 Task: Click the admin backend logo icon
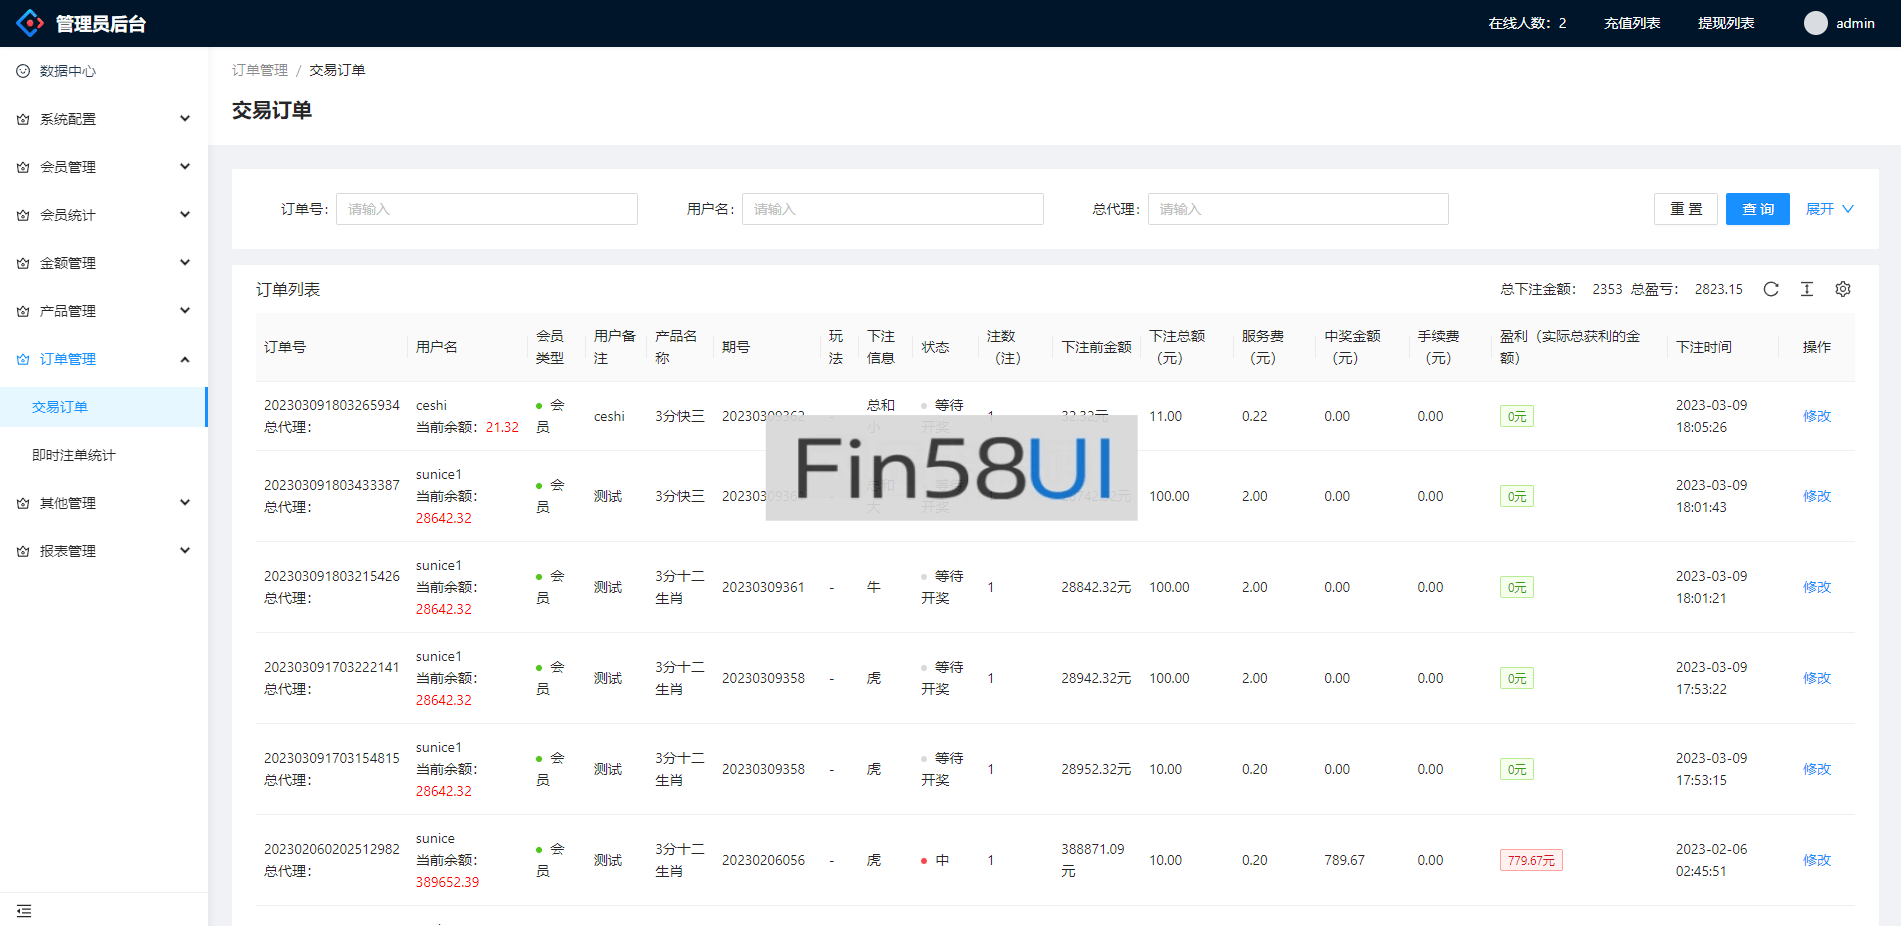pos(30,23)
